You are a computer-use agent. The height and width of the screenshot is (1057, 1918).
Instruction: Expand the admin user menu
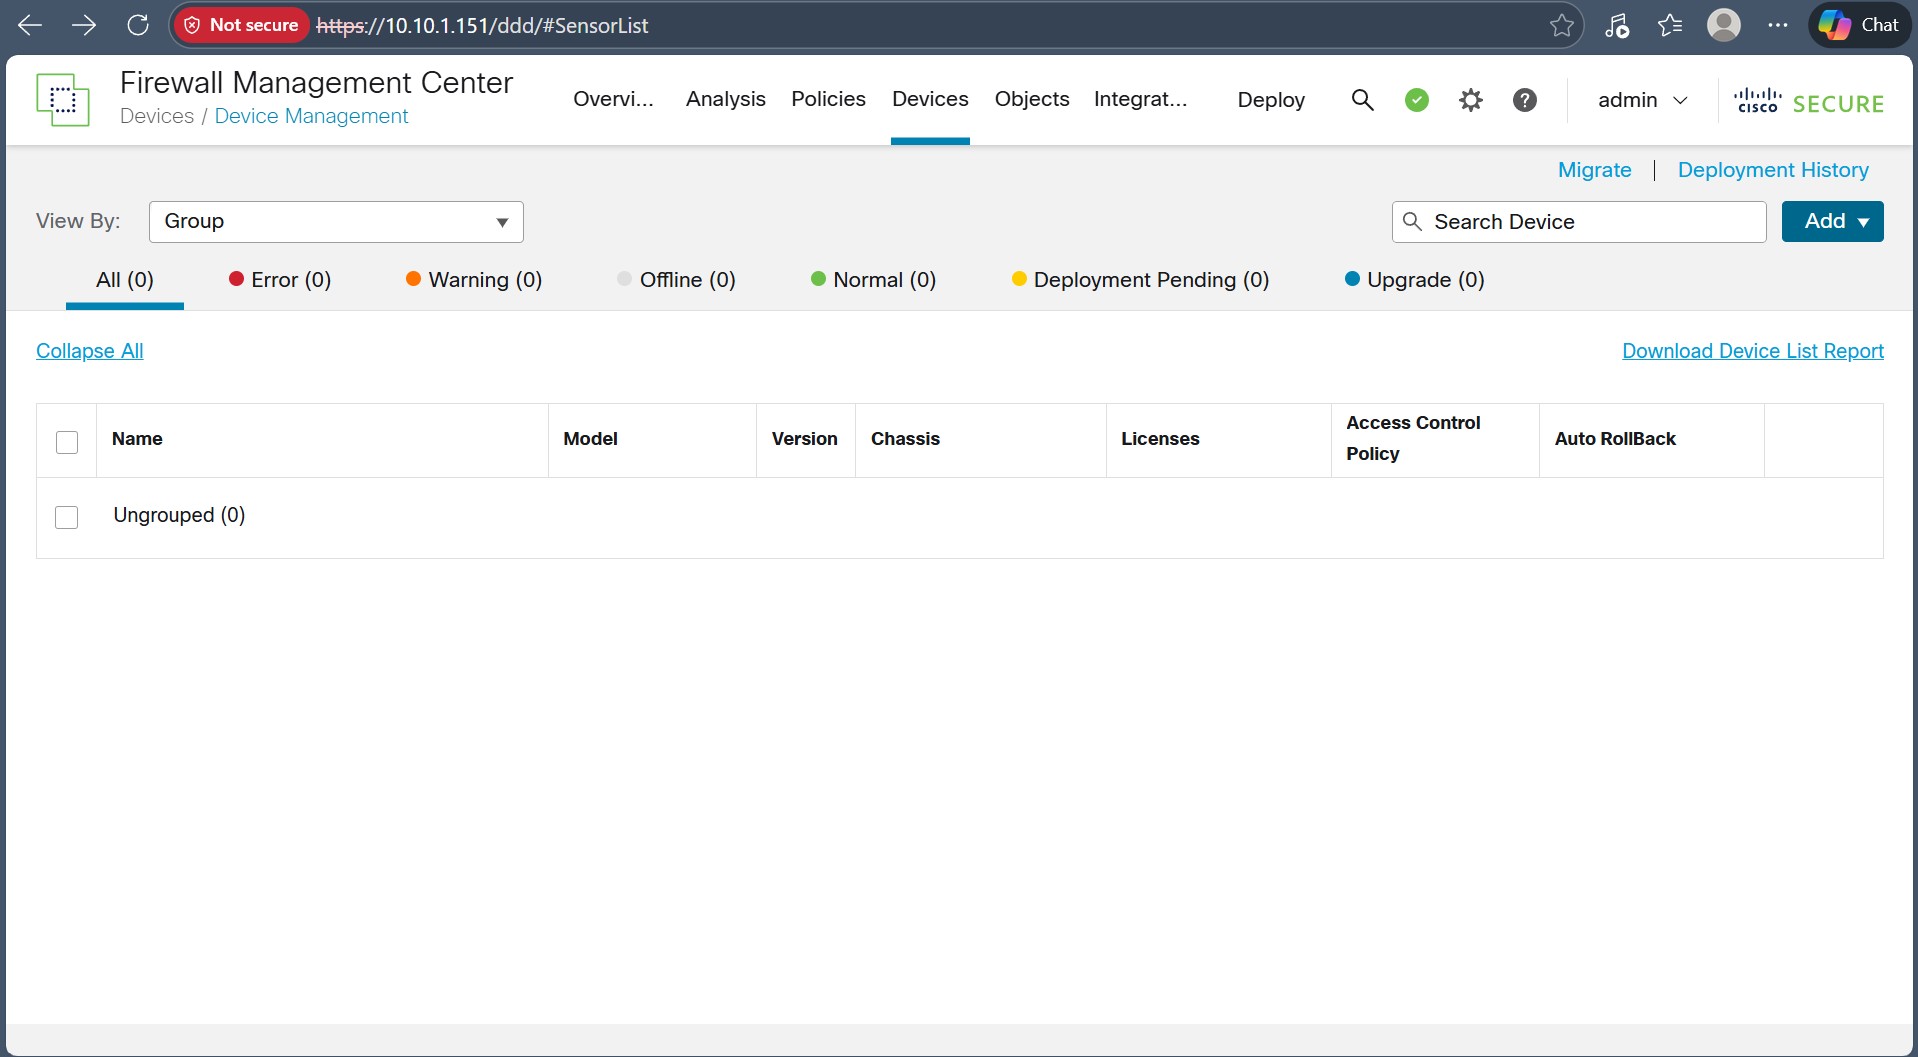coord(1642,100)
